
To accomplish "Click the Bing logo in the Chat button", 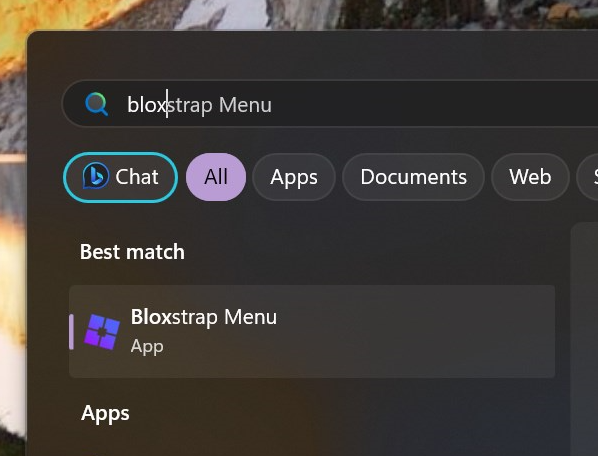I will click(95, 176).
